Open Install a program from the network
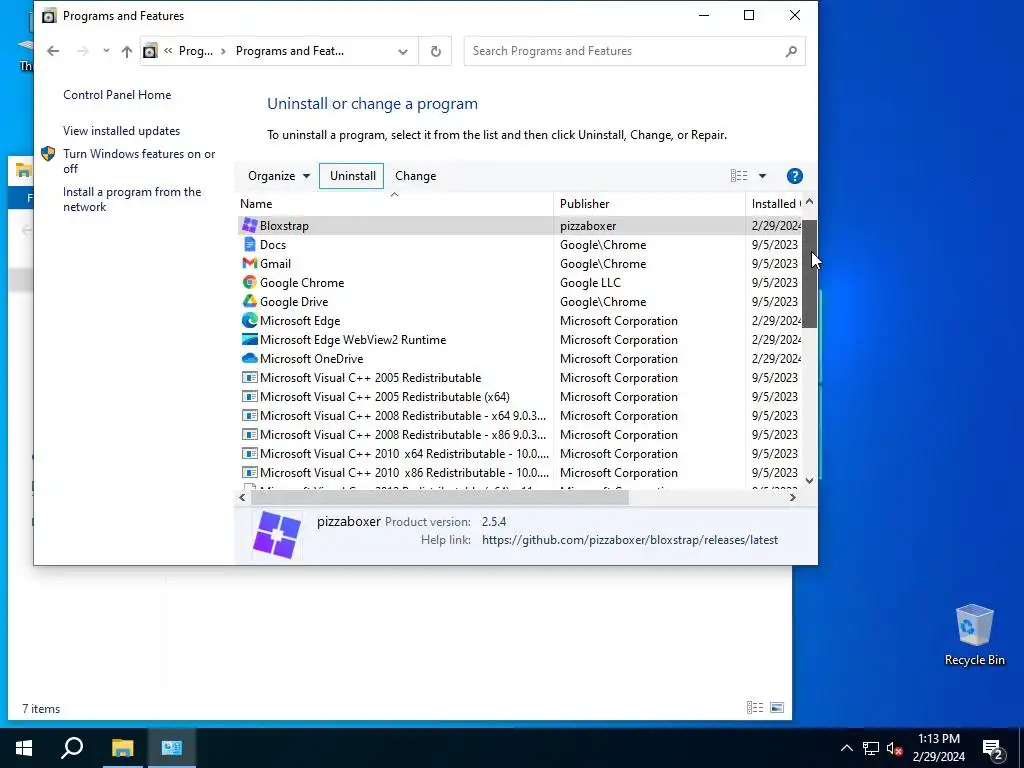Image resolution: width=1024 pixels, height=768 pixels. (132, 199)
